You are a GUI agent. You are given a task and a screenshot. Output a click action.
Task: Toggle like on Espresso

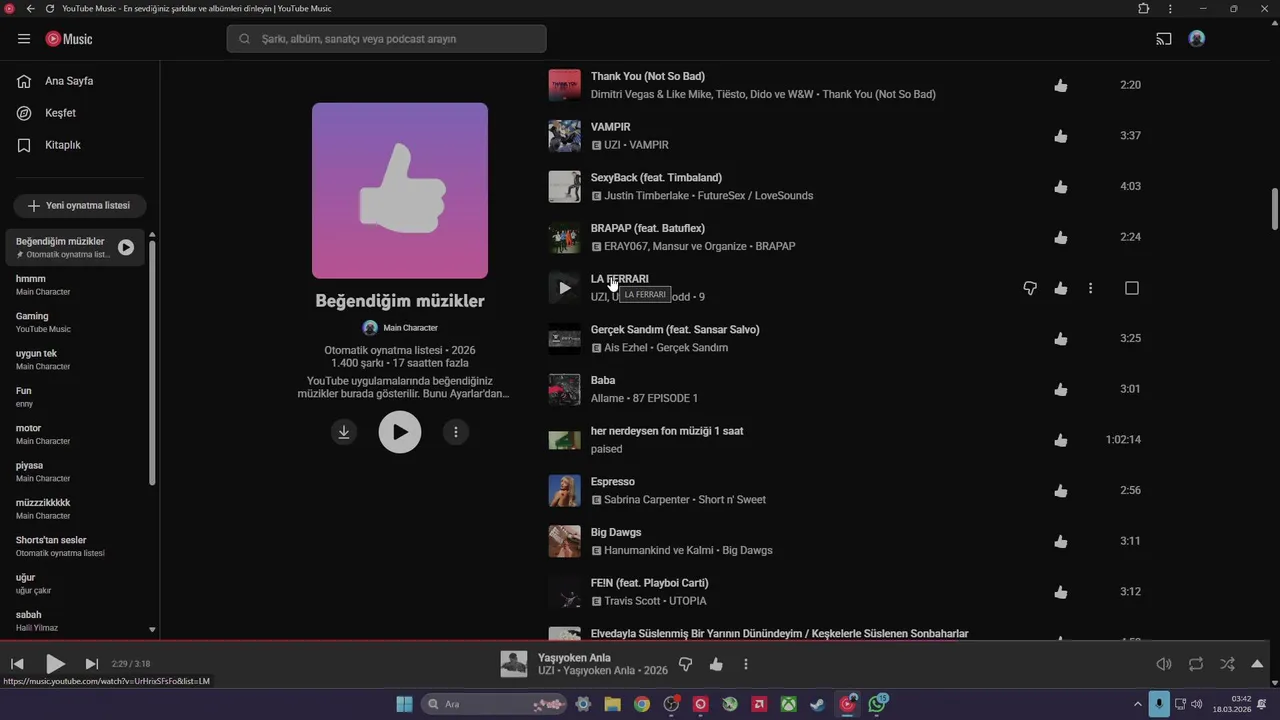(x=1061, y=491)
